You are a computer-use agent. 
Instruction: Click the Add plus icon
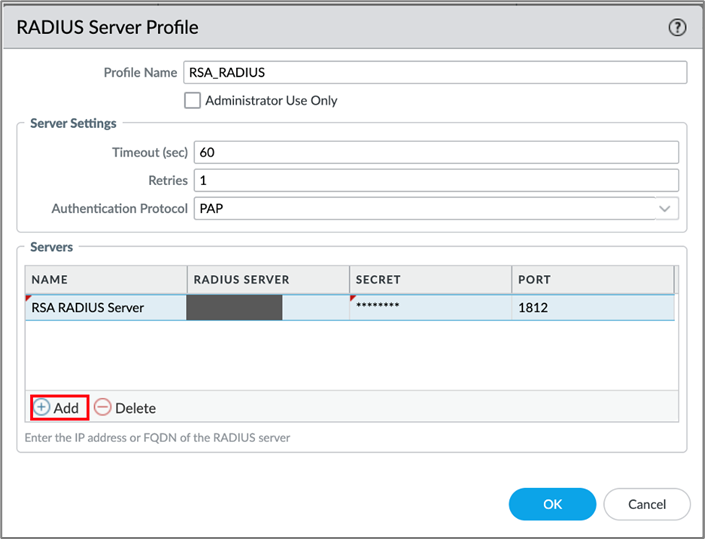pos(42,408)
